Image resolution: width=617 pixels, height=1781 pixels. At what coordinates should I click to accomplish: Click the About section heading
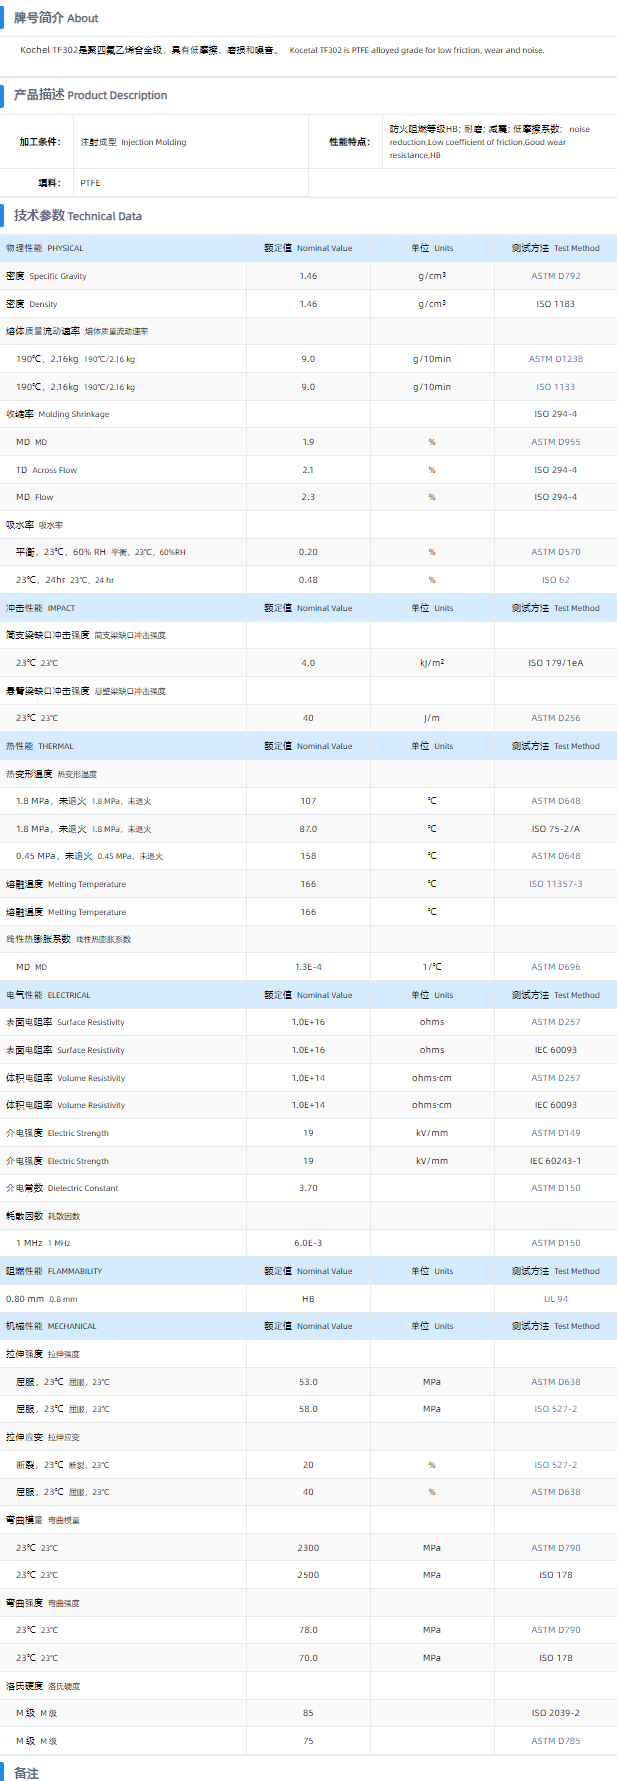pos(56,18)
